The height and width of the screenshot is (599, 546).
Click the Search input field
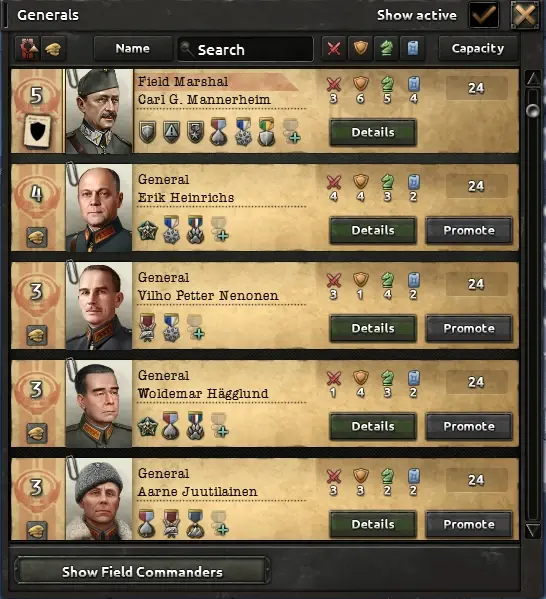point(245,49)
